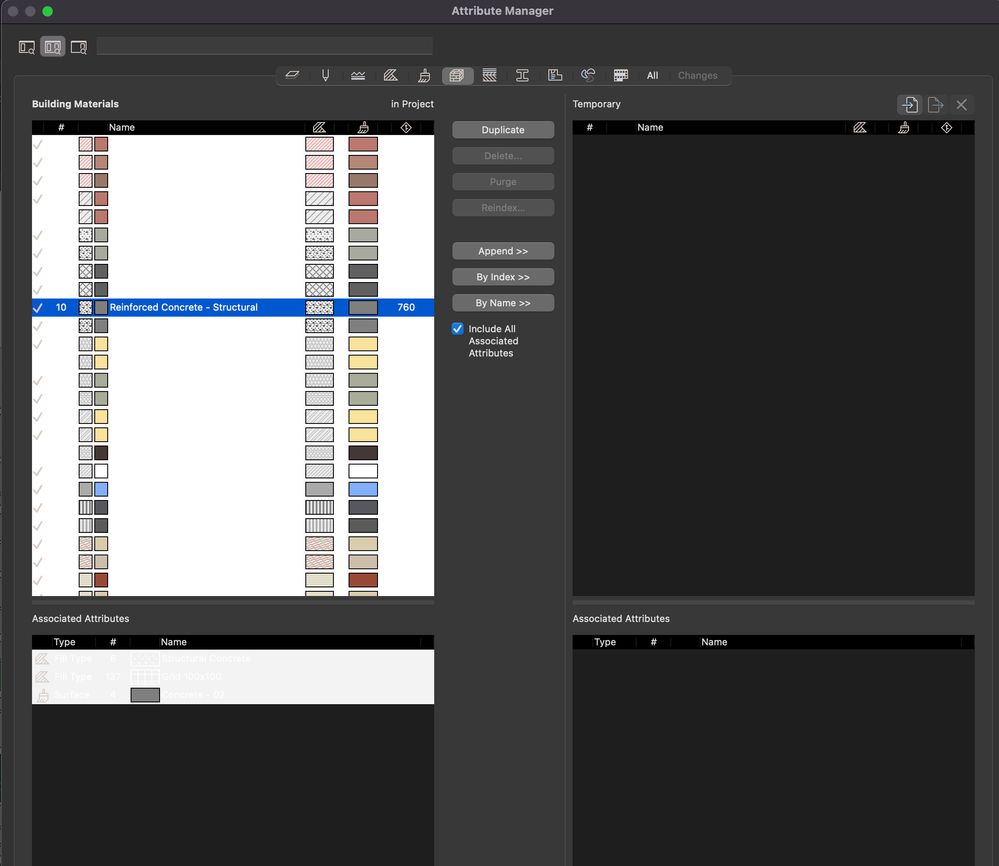Show the Line Types attribute tab
Screen dimensions: 999x866
point(358,75)
